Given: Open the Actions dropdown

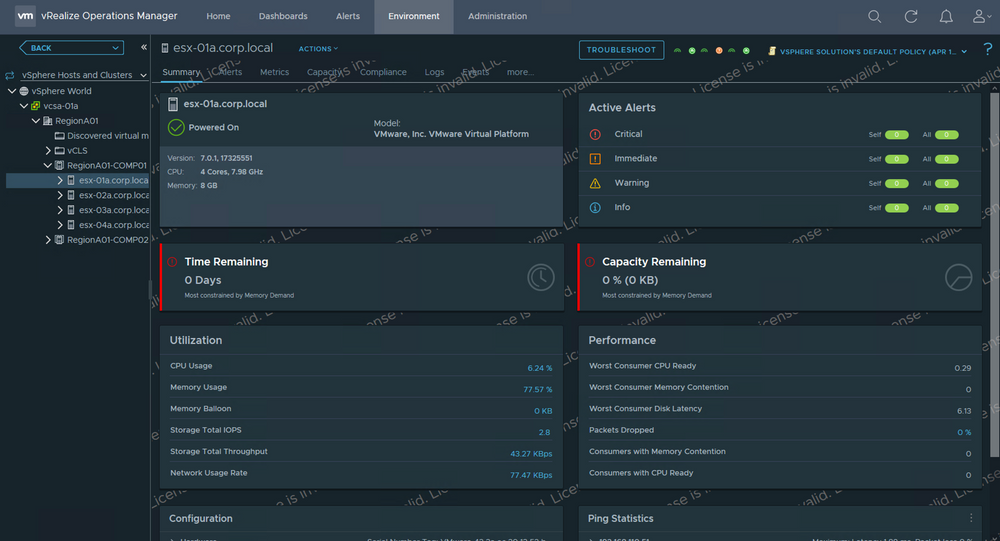Looking at the screenshot, I should point(318,49).
